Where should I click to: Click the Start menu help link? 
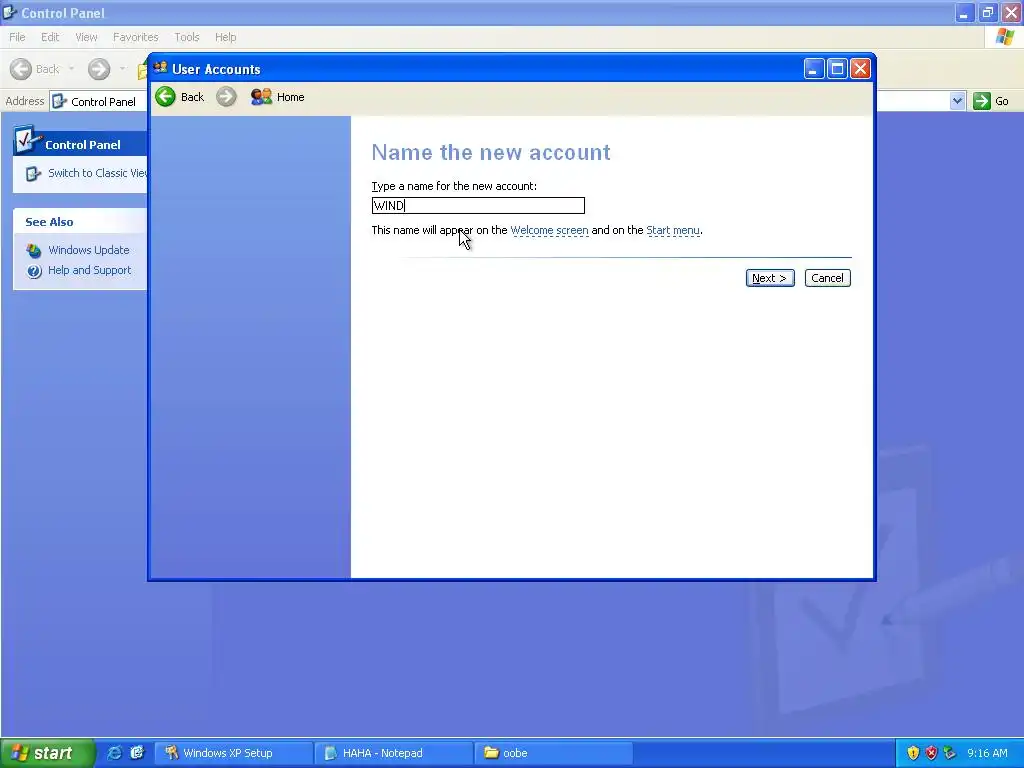[x=673, y=231]
